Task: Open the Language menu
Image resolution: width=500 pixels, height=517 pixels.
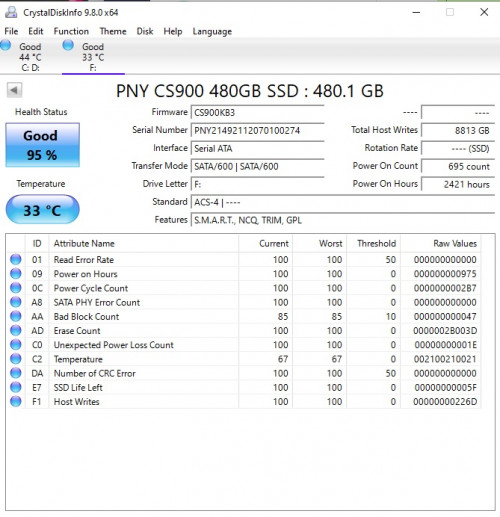Action: pyautogui.click(x=212, y=31)
